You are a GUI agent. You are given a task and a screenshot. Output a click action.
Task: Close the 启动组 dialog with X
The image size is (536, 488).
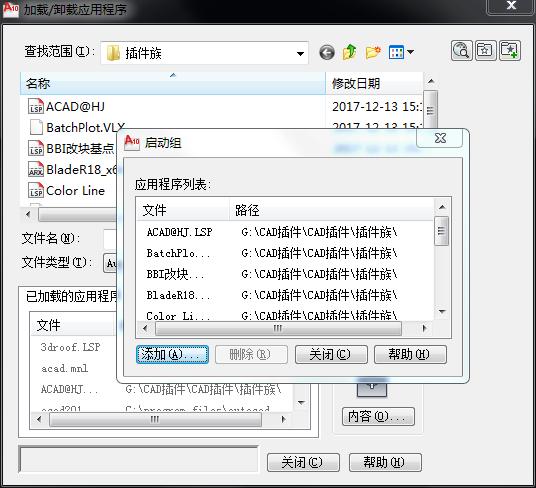click(440, 138)
